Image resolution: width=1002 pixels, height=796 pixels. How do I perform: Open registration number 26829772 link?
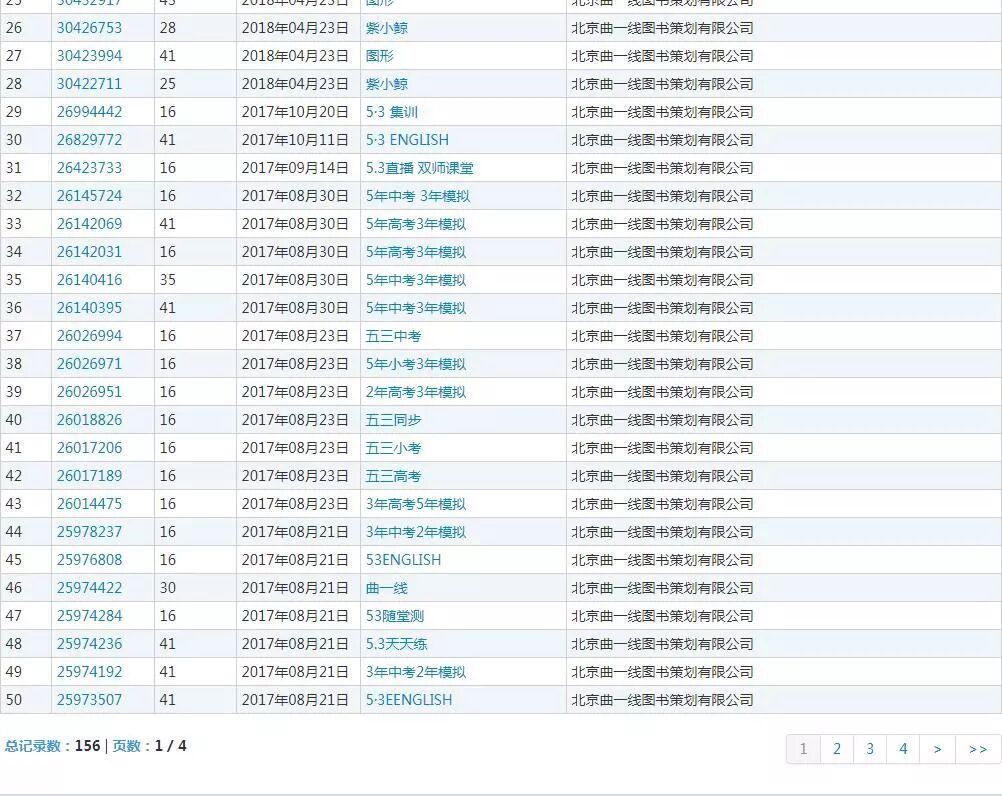pyautogui.click(x=89, y=140)
